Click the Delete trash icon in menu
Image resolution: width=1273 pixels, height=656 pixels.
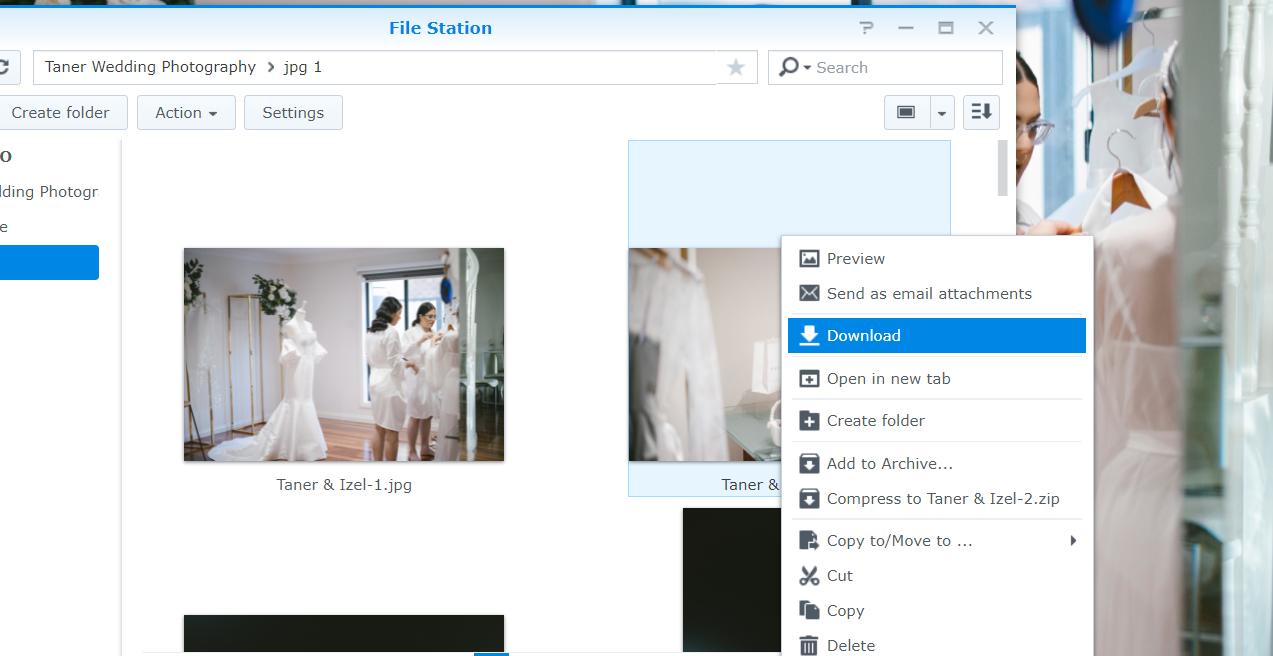809,645
